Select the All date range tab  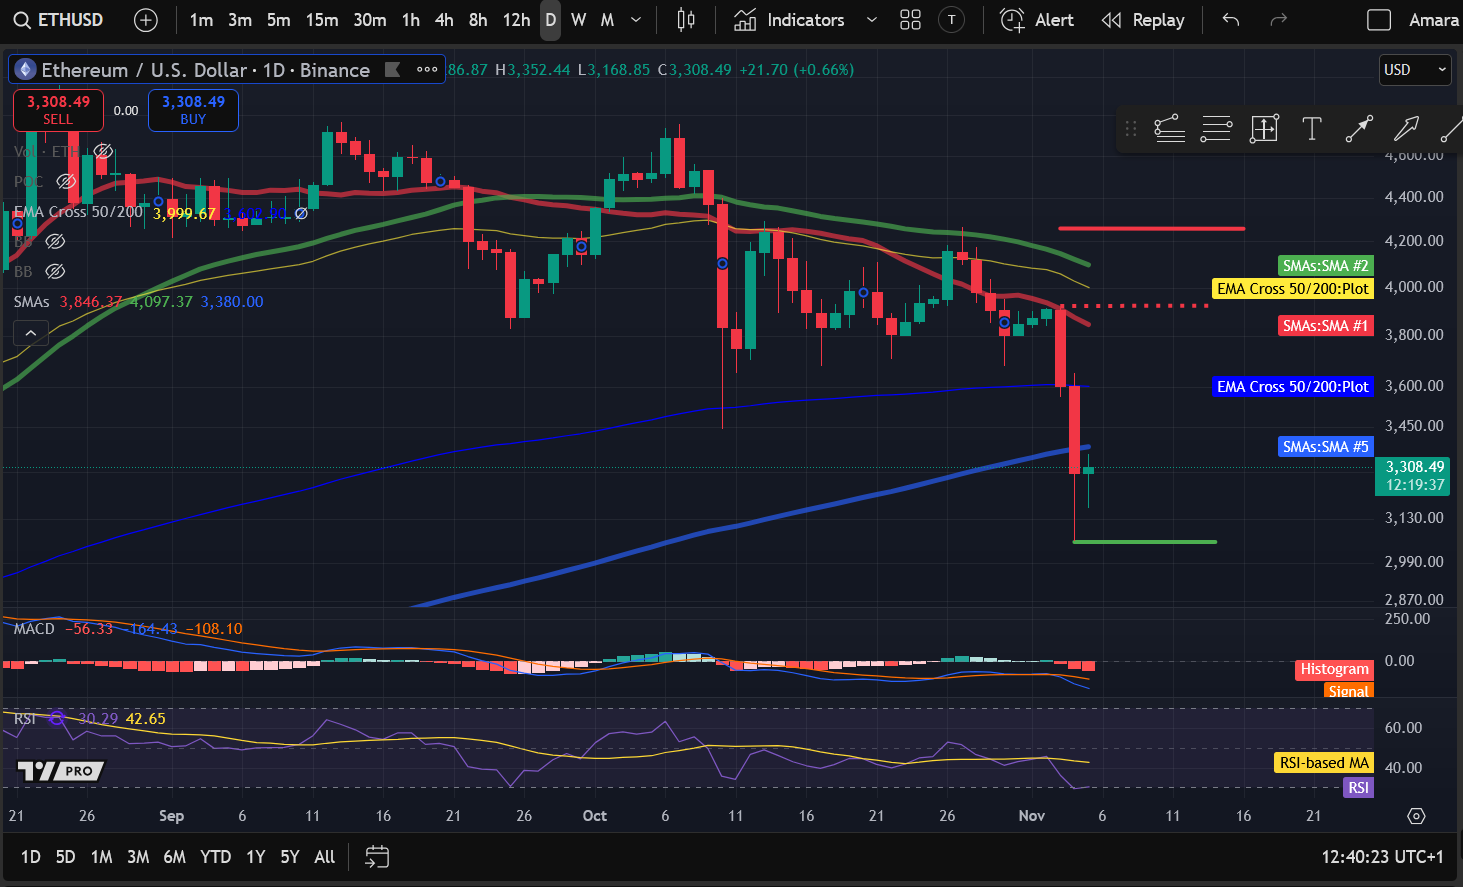[x=324, y=857]
